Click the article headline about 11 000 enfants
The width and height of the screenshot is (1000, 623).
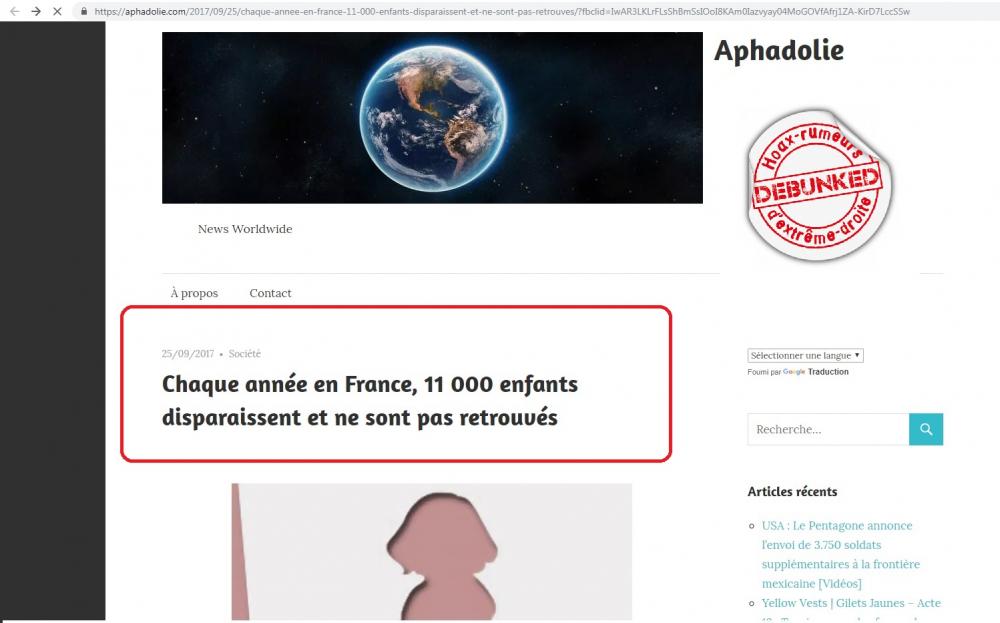[370, 400]
